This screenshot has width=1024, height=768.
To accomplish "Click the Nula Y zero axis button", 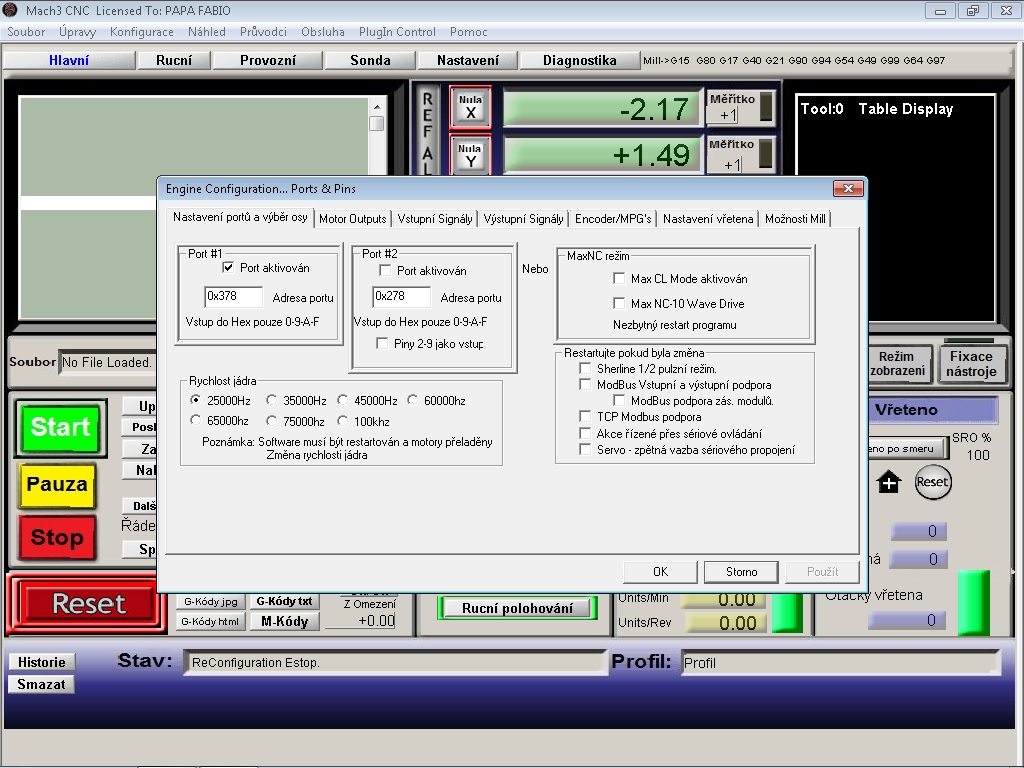I will pos(470,155).
